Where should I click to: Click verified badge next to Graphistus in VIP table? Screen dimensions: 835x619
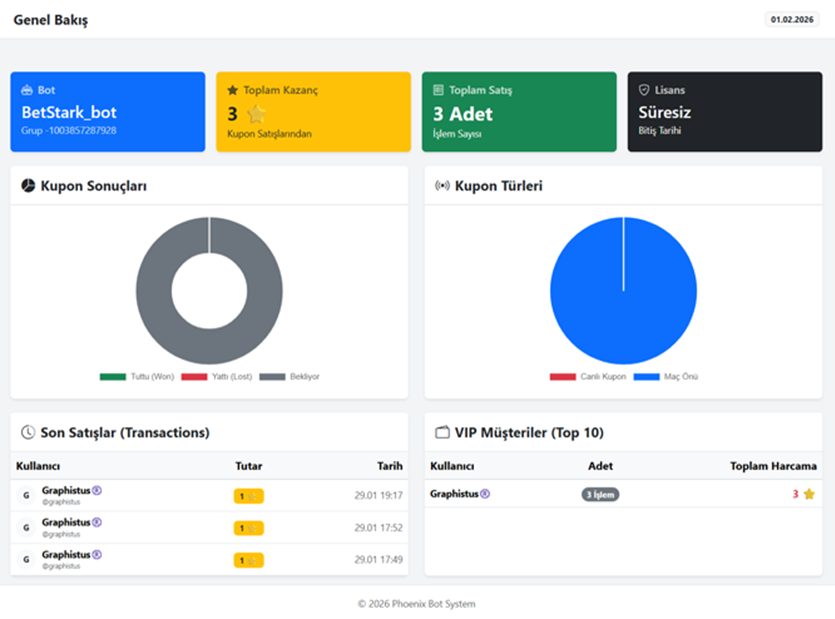tap(485, 494)
